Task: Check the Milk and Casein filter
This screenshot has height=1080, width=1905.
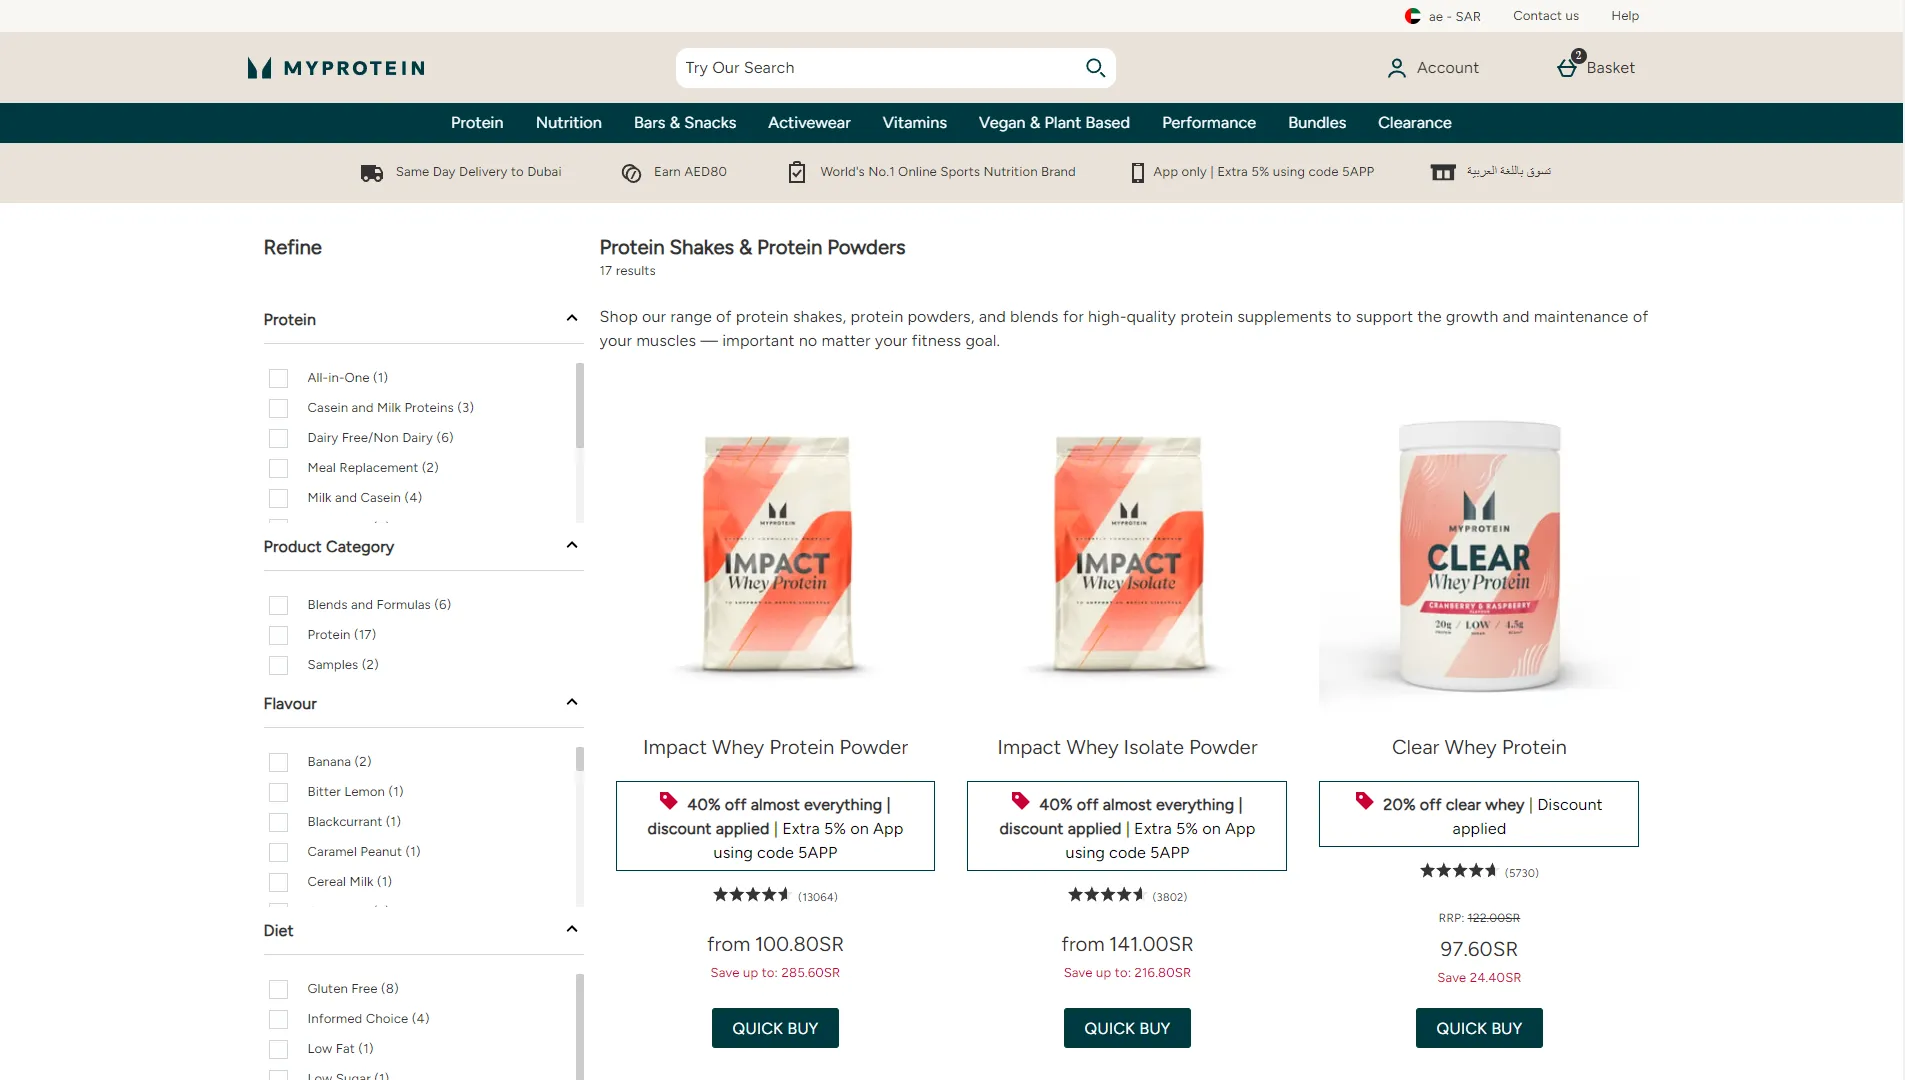Action: pos(278,498)
